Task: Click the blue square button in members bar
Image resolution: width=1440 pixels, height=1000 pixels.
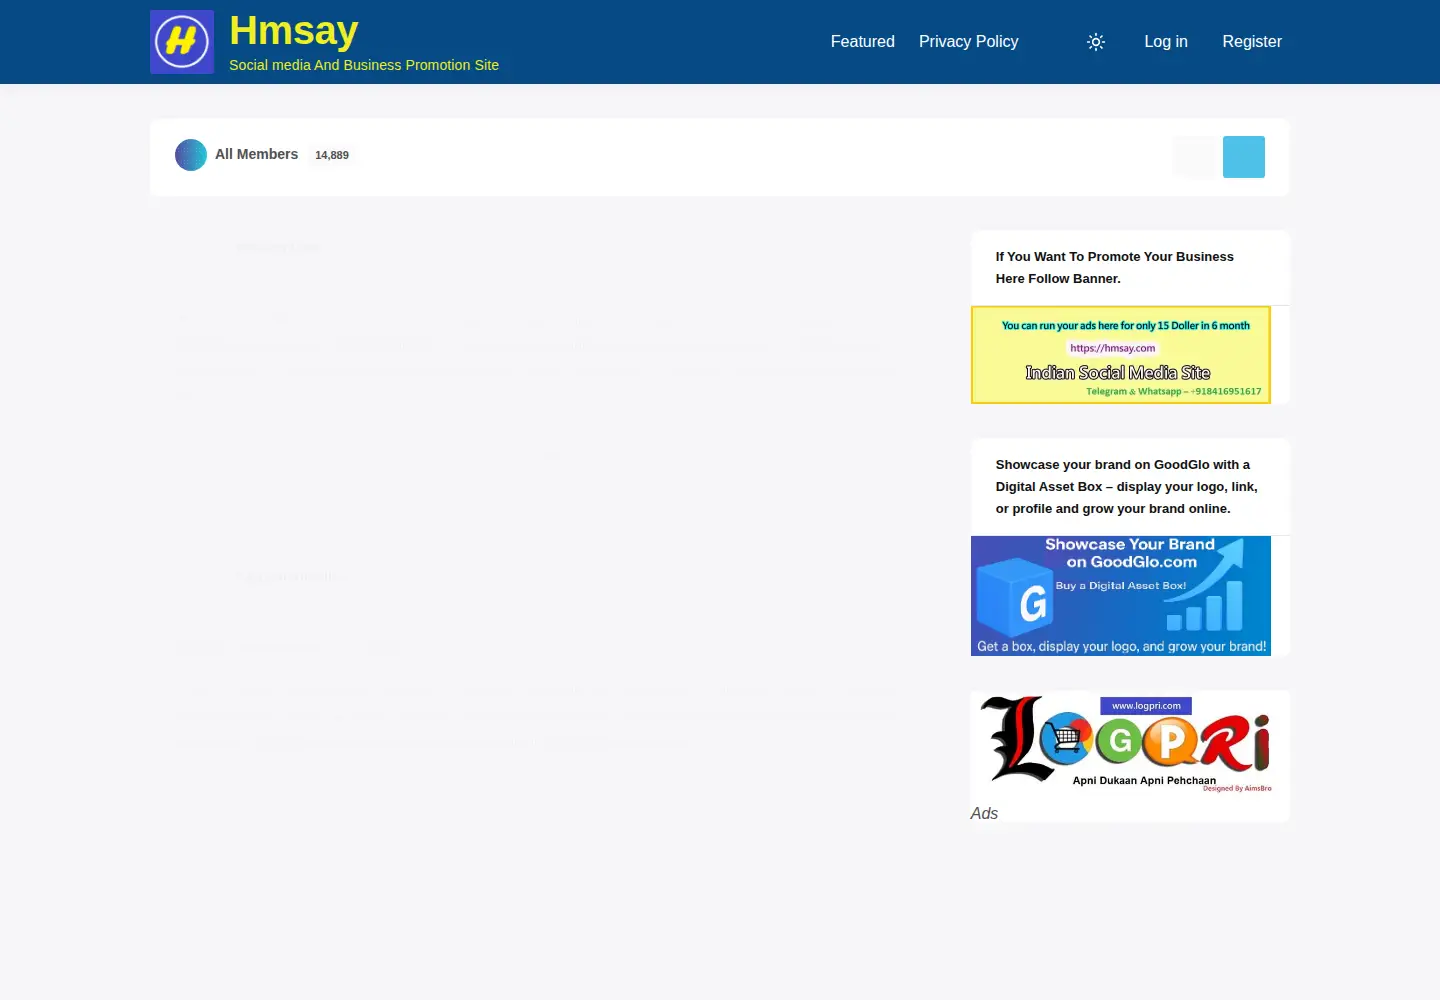Action: tap(1244, 157)
